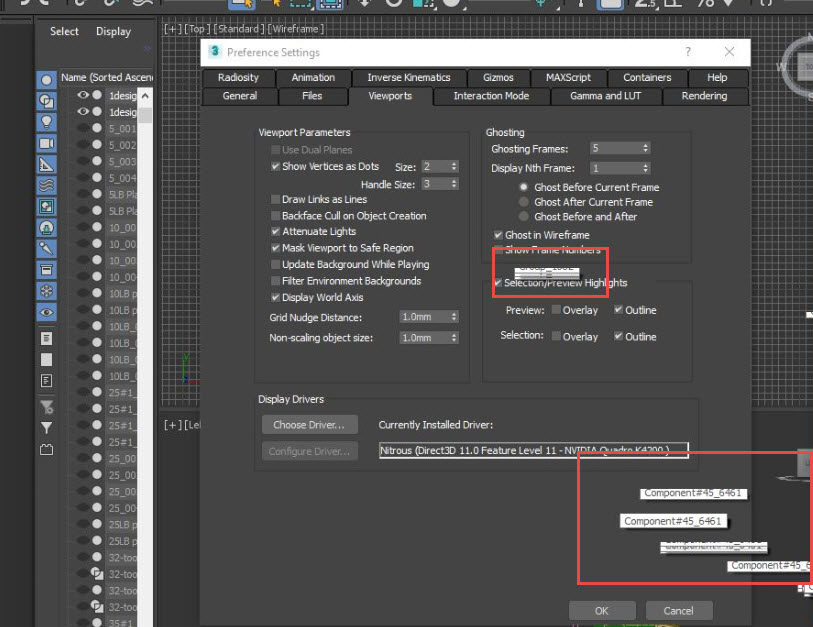This screenshot has height=627, width=813.
Task: Adjust Grid Nudge Distance spinner
Action: coord(454,316)
